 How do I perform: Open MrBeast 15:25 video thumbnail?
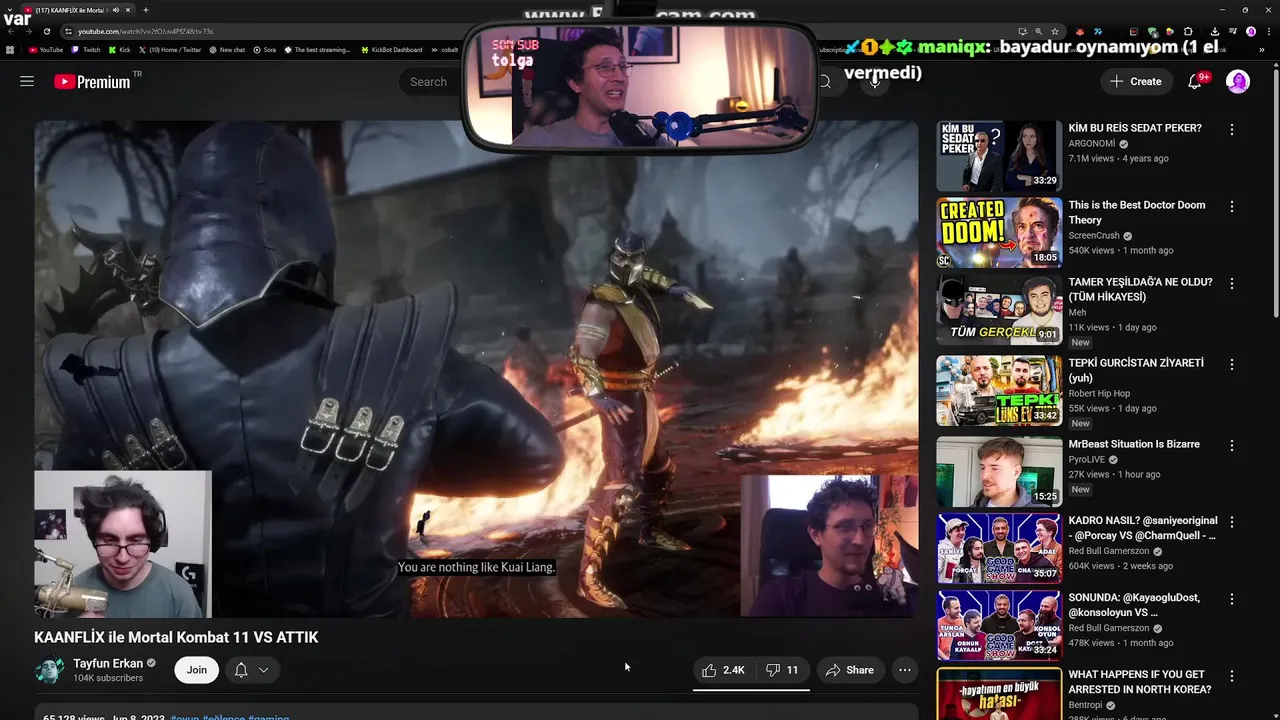[x=999, y=472]
